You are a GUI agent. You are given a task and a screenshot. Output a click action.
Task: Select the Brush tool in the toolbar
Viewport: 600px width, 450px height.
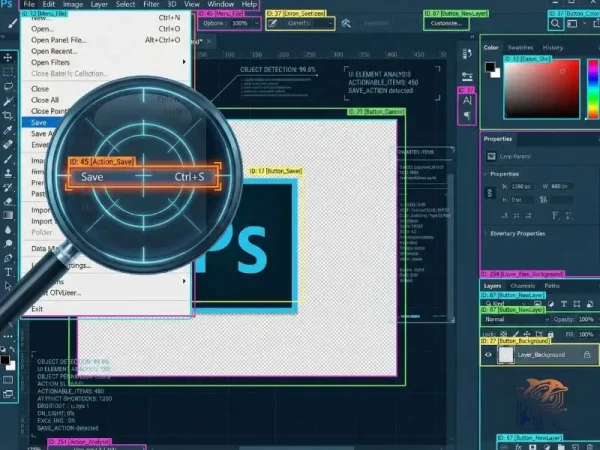8,158
